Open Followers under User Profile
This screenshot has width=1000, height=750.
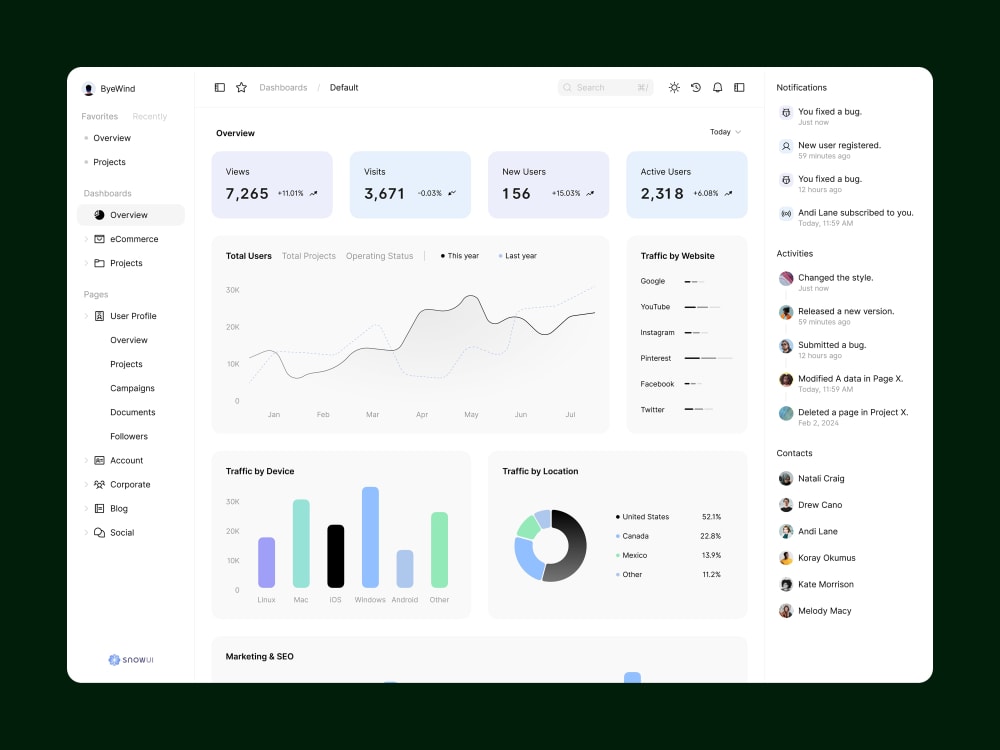129,436
